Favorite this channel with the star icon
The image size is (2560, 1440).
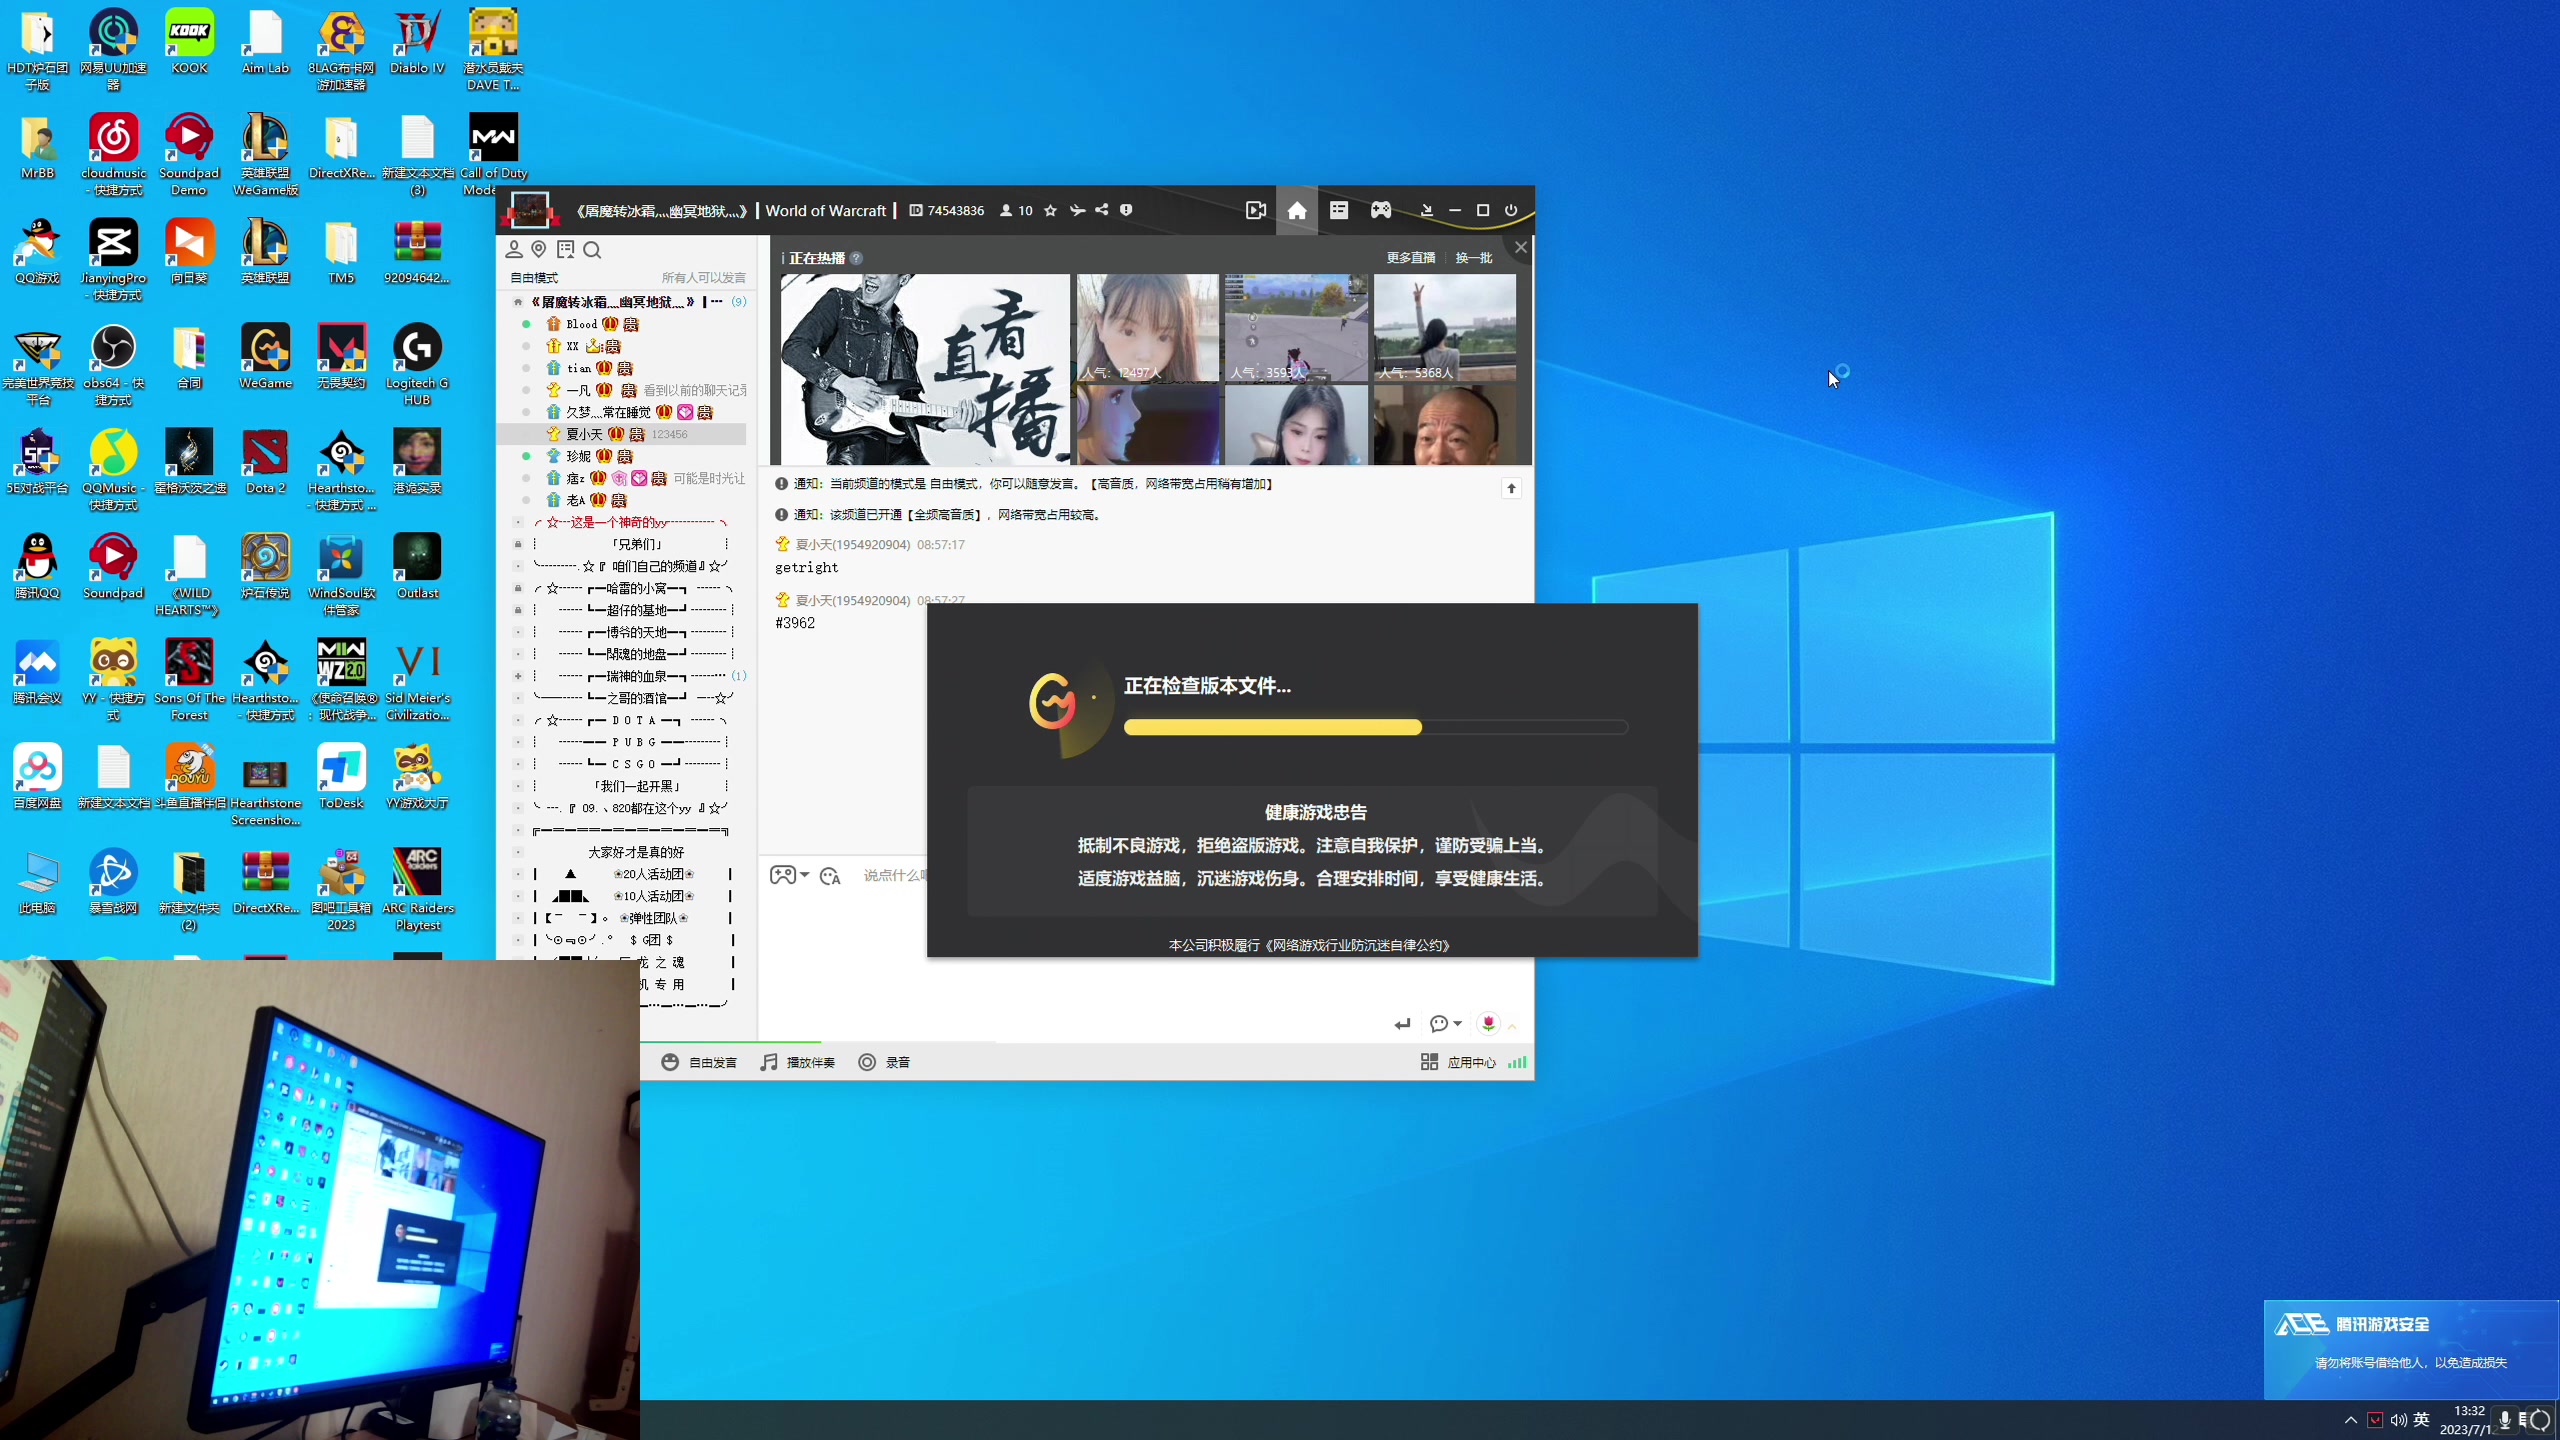(1050, 210)
